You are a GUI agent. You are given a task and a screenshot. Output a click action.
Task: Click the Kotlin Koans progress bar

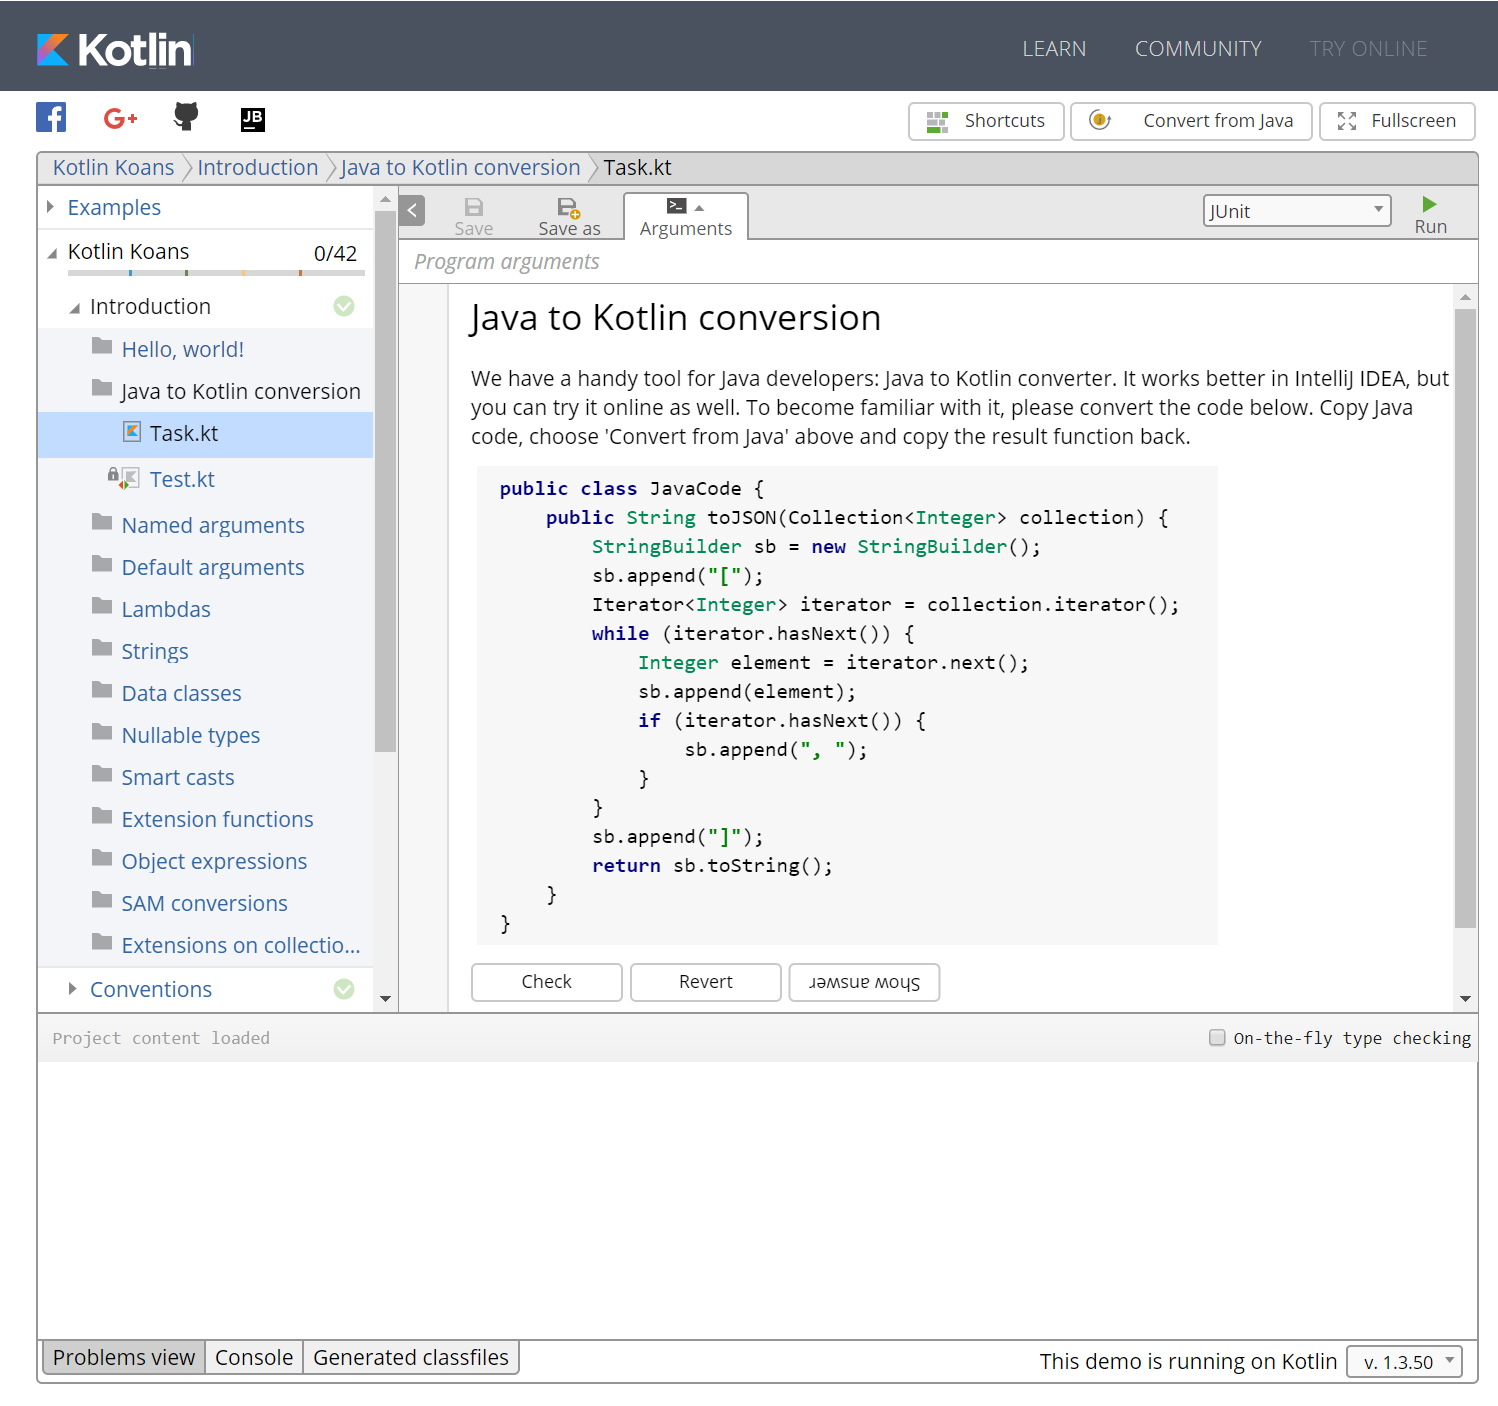click(216, 272)
